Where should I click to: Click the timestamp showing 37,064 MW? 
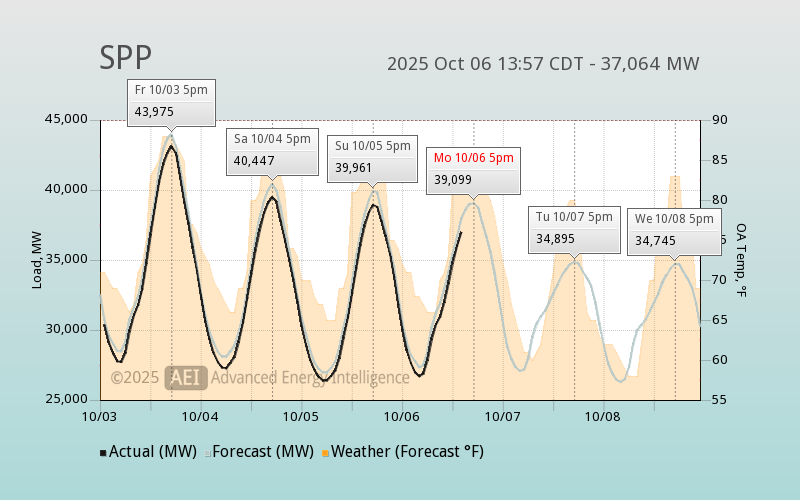click(543, 64)
